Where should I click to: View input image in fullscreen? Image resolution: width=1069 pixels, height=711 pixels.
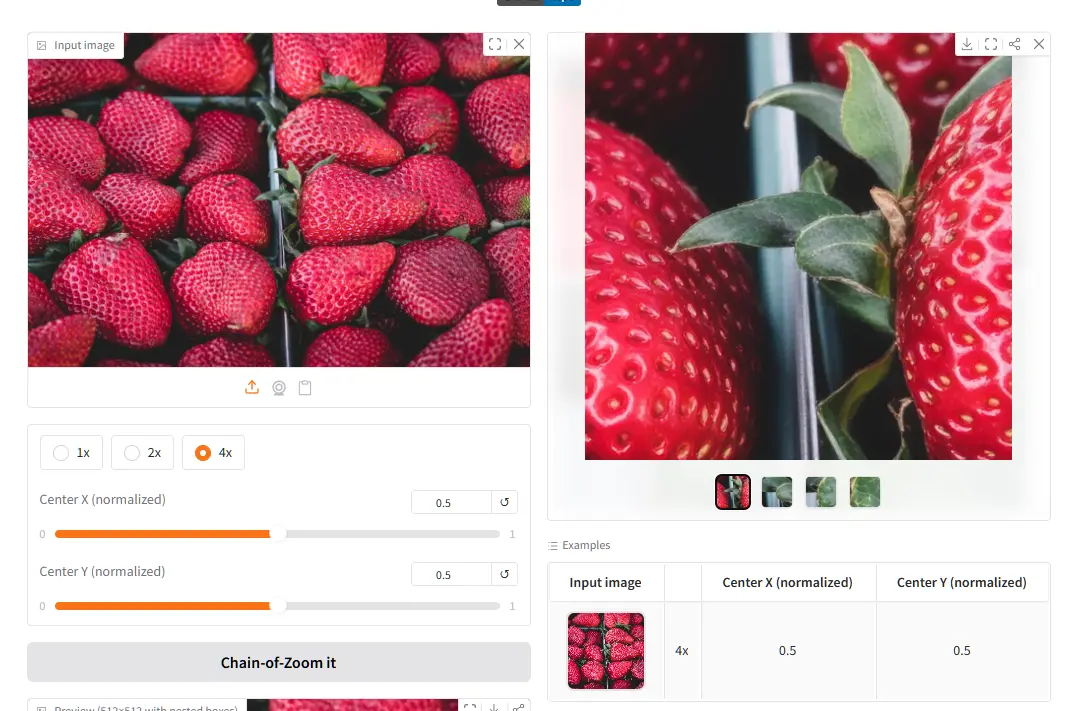coord(495,44)
